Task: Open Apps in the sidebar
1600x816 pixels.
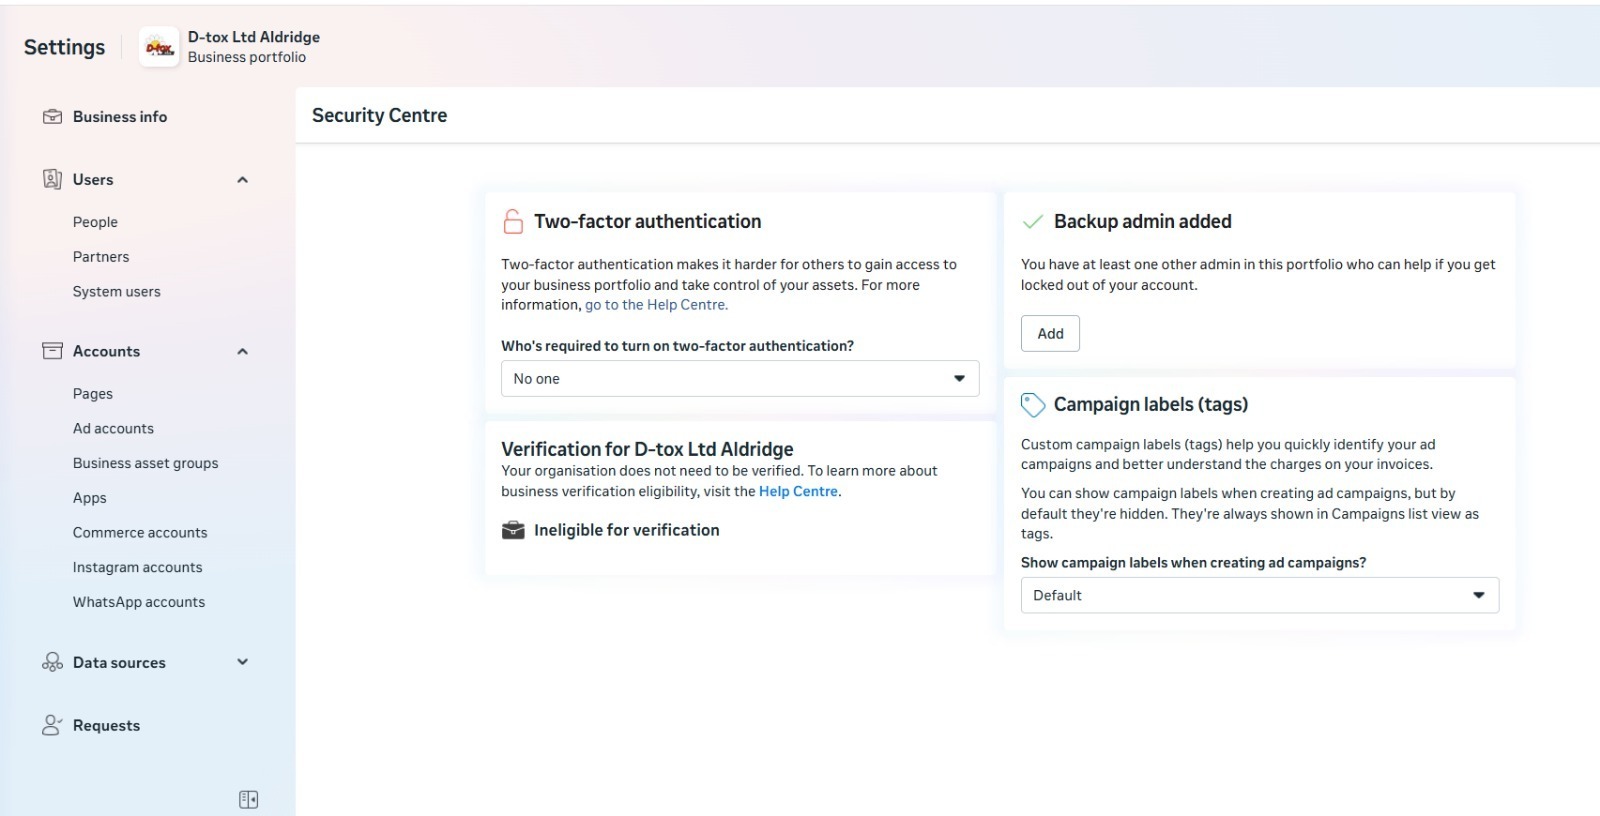Action: (x=89, y=498)
